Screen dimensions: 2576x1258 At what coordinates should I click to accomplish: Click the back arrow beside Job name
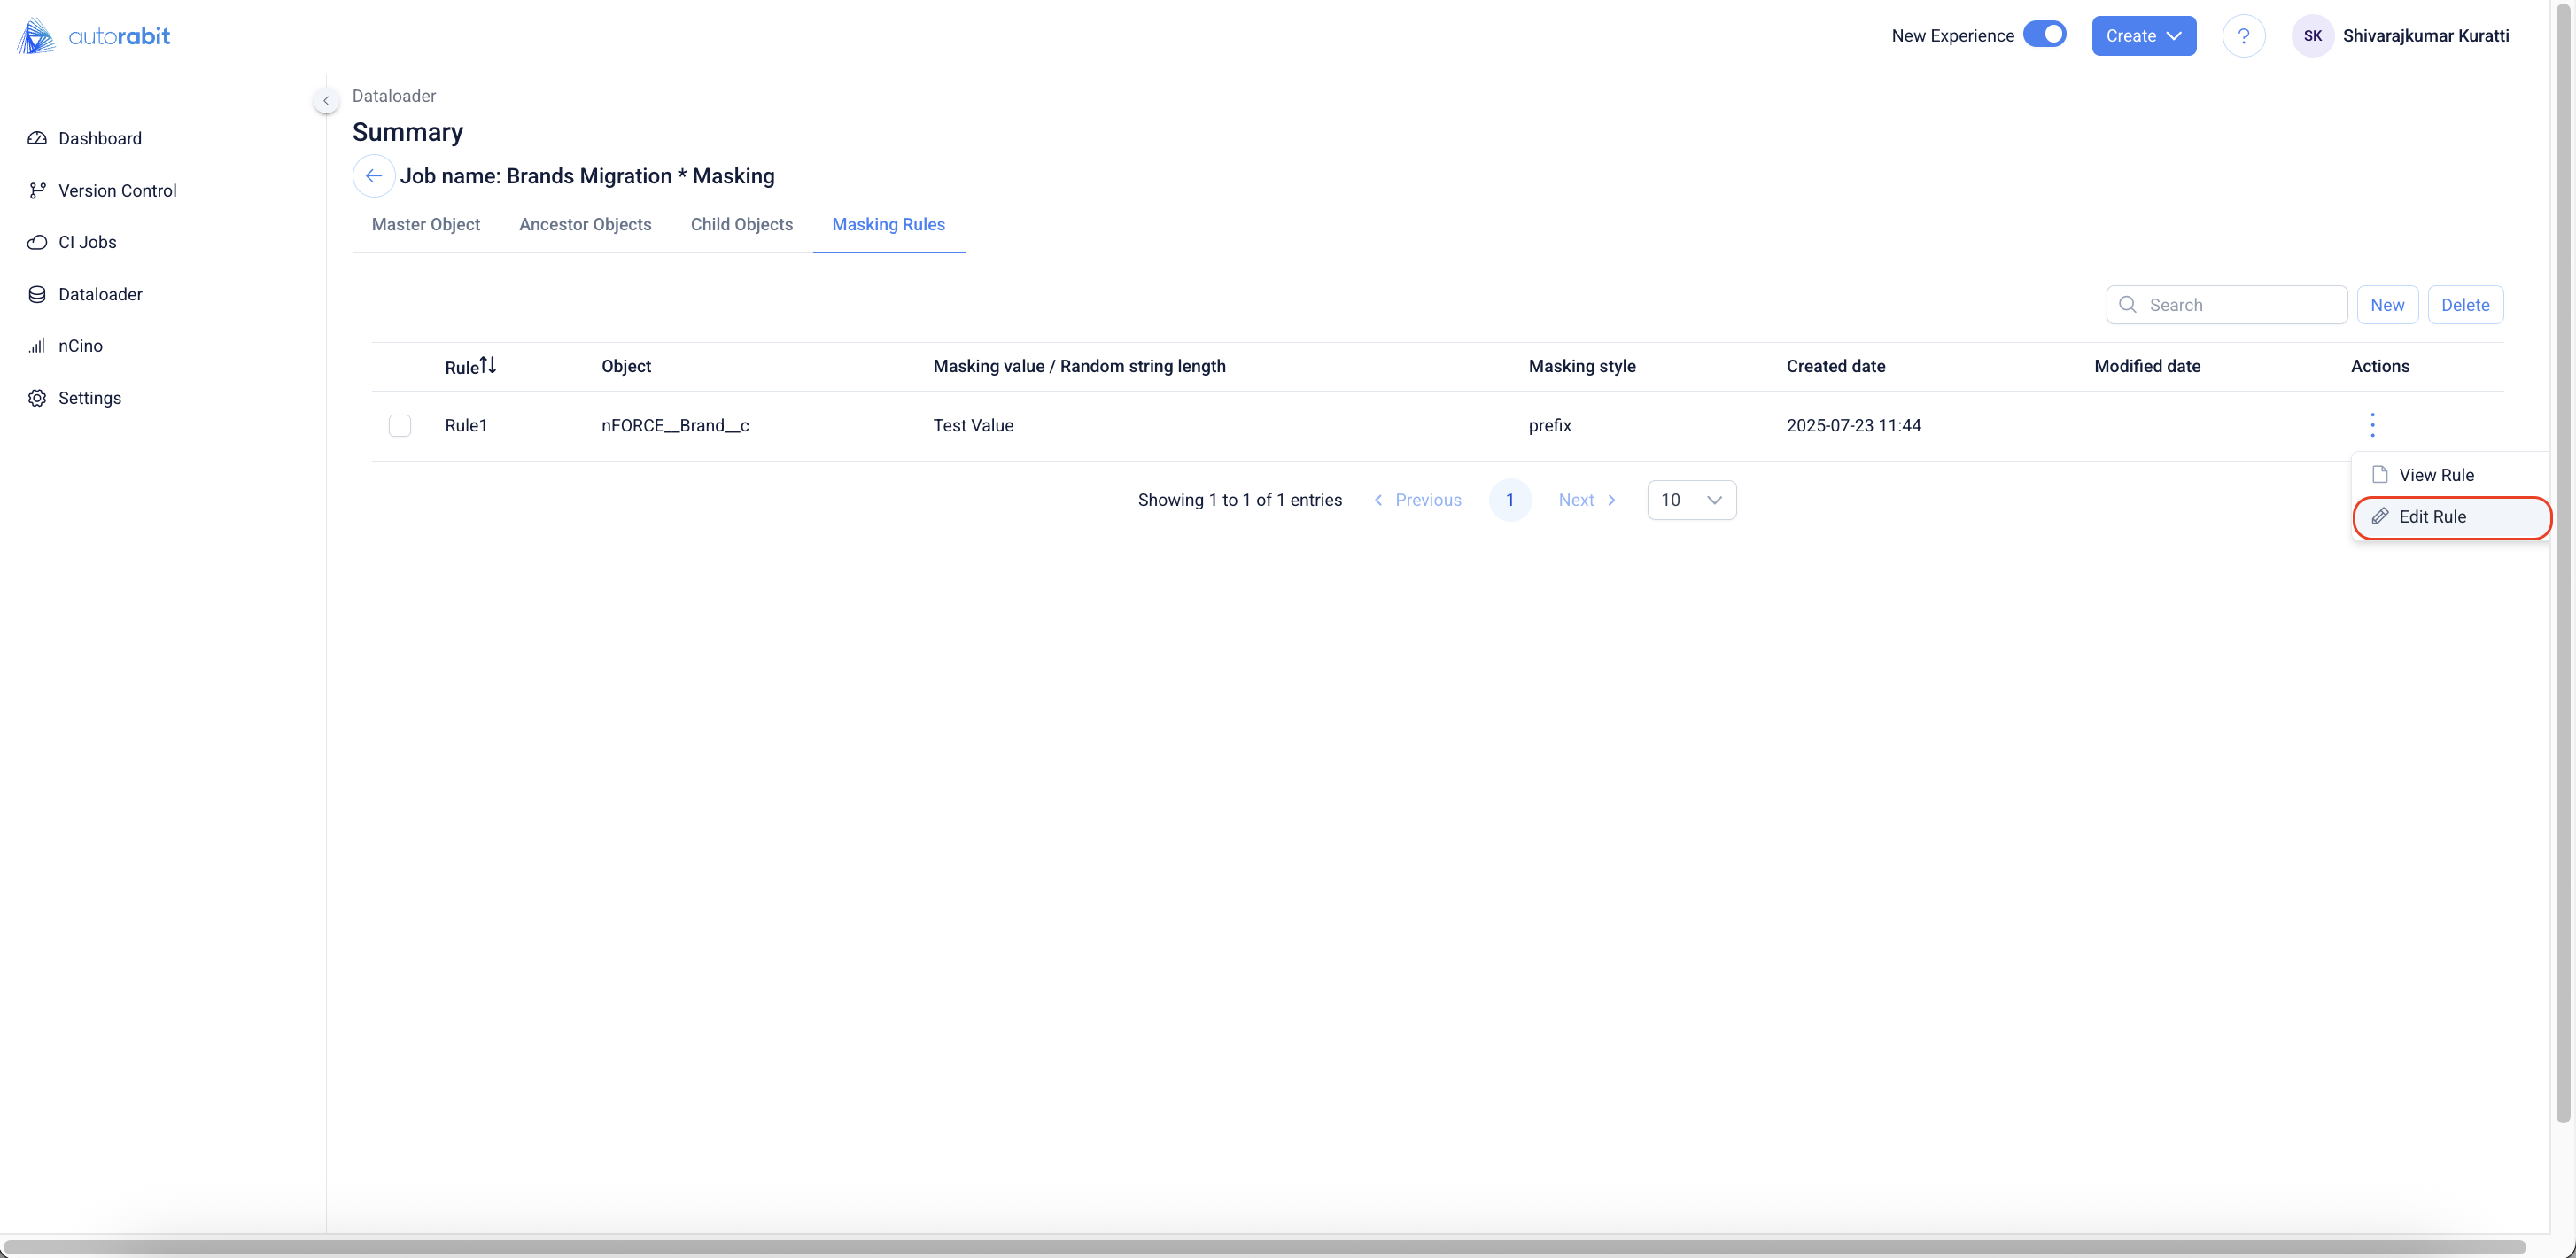pyautogui.click(x=373, y=176)
